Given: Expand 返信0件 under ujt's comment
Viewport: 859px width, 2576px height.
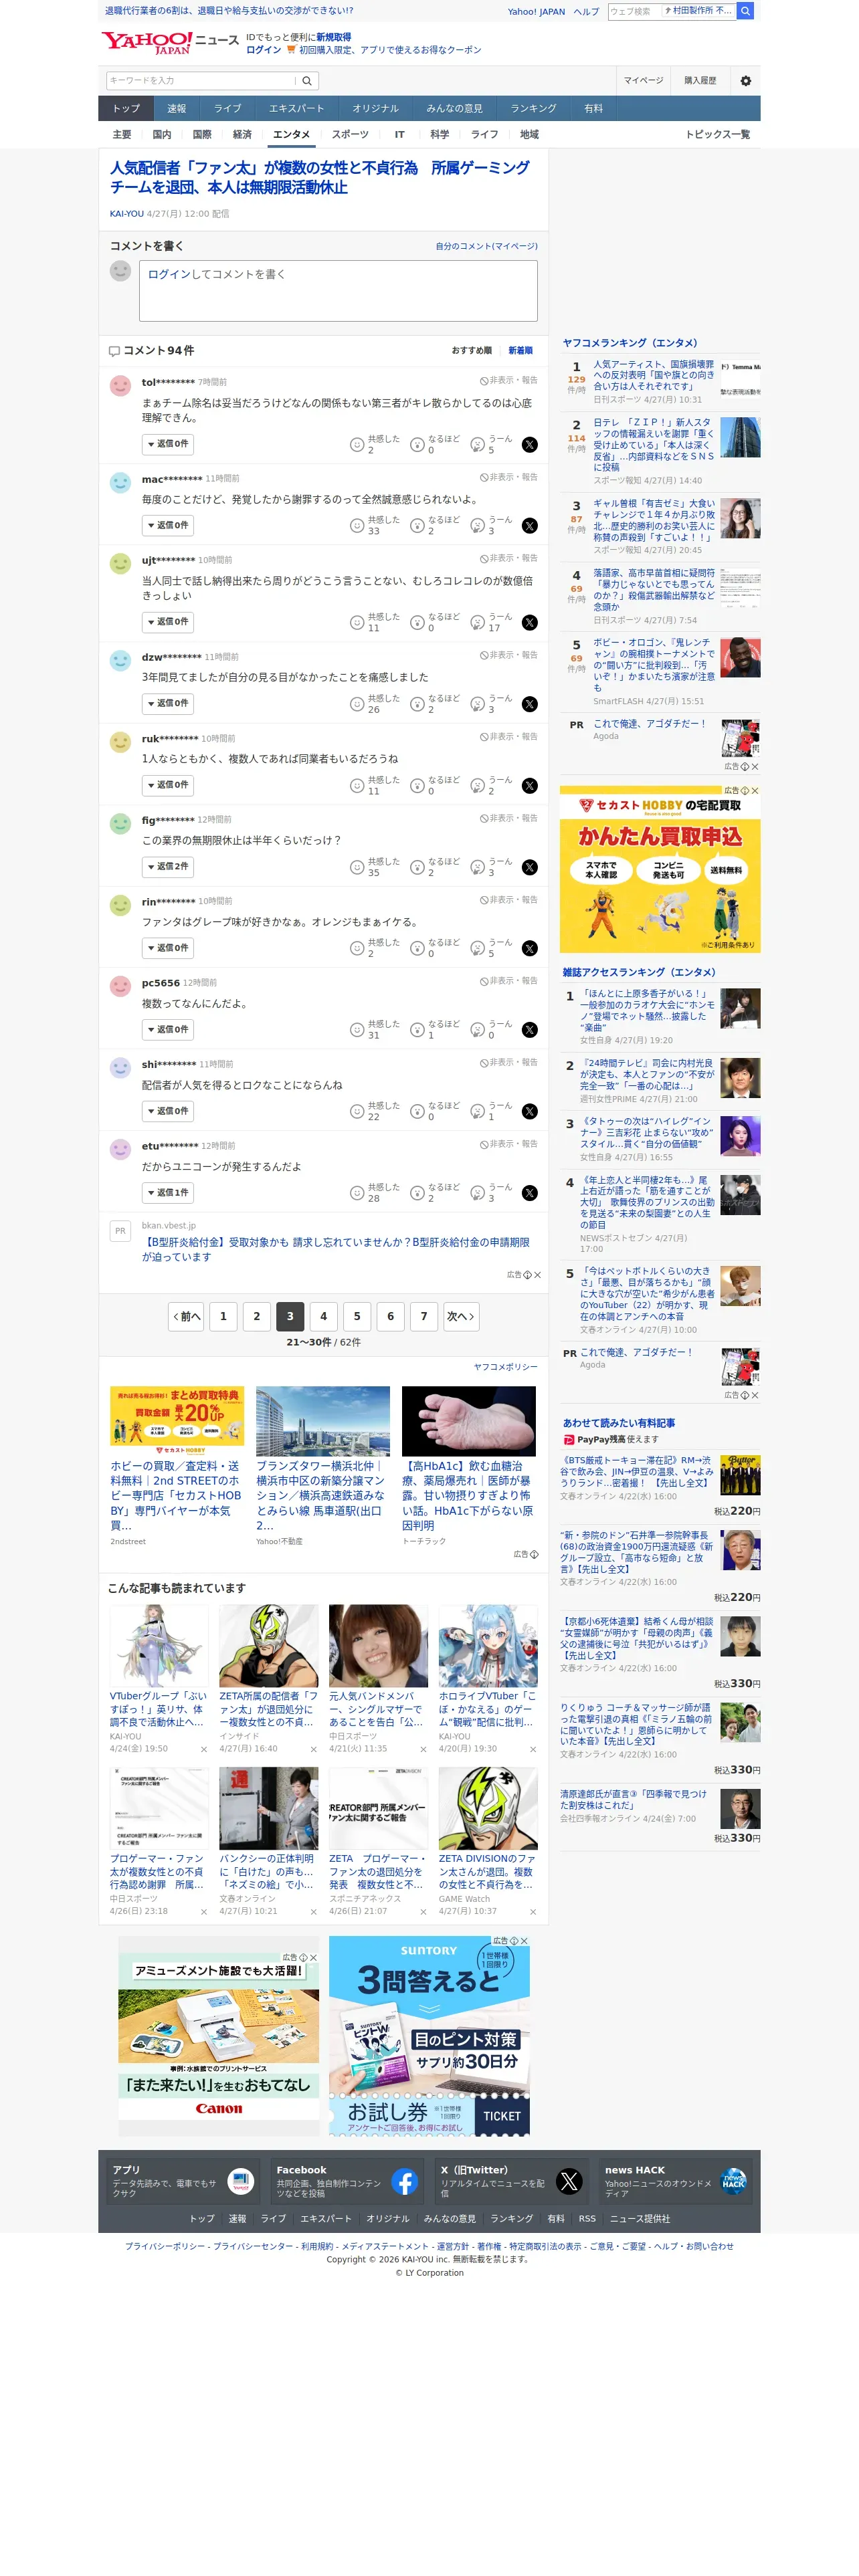Looking at the screenshot, I should tap(168, 622).
